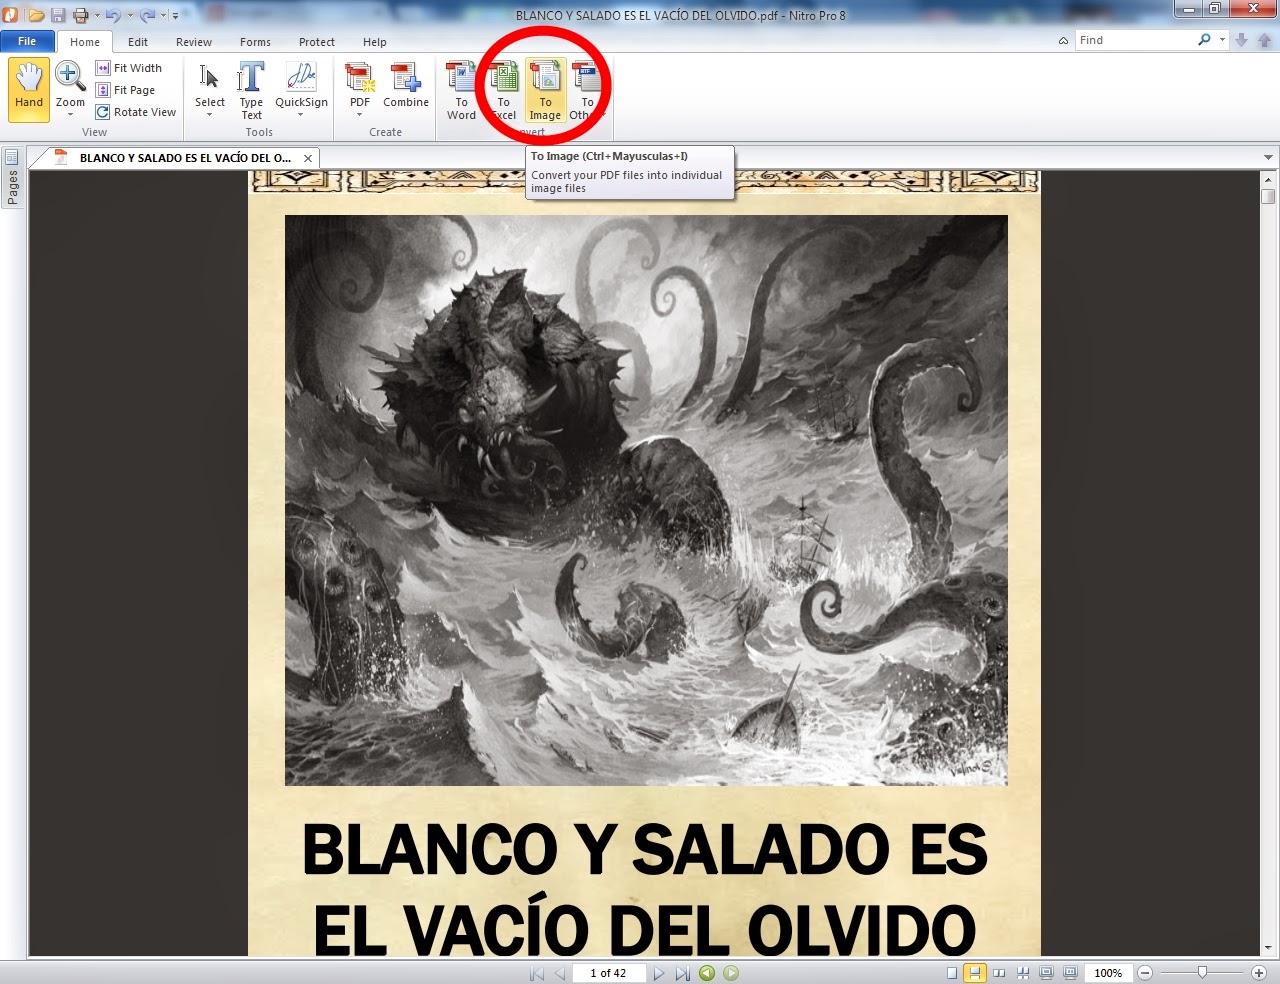Click the Nitro Pro application logo
This screenshot has width=1280, height=984.
pos(11,15)
